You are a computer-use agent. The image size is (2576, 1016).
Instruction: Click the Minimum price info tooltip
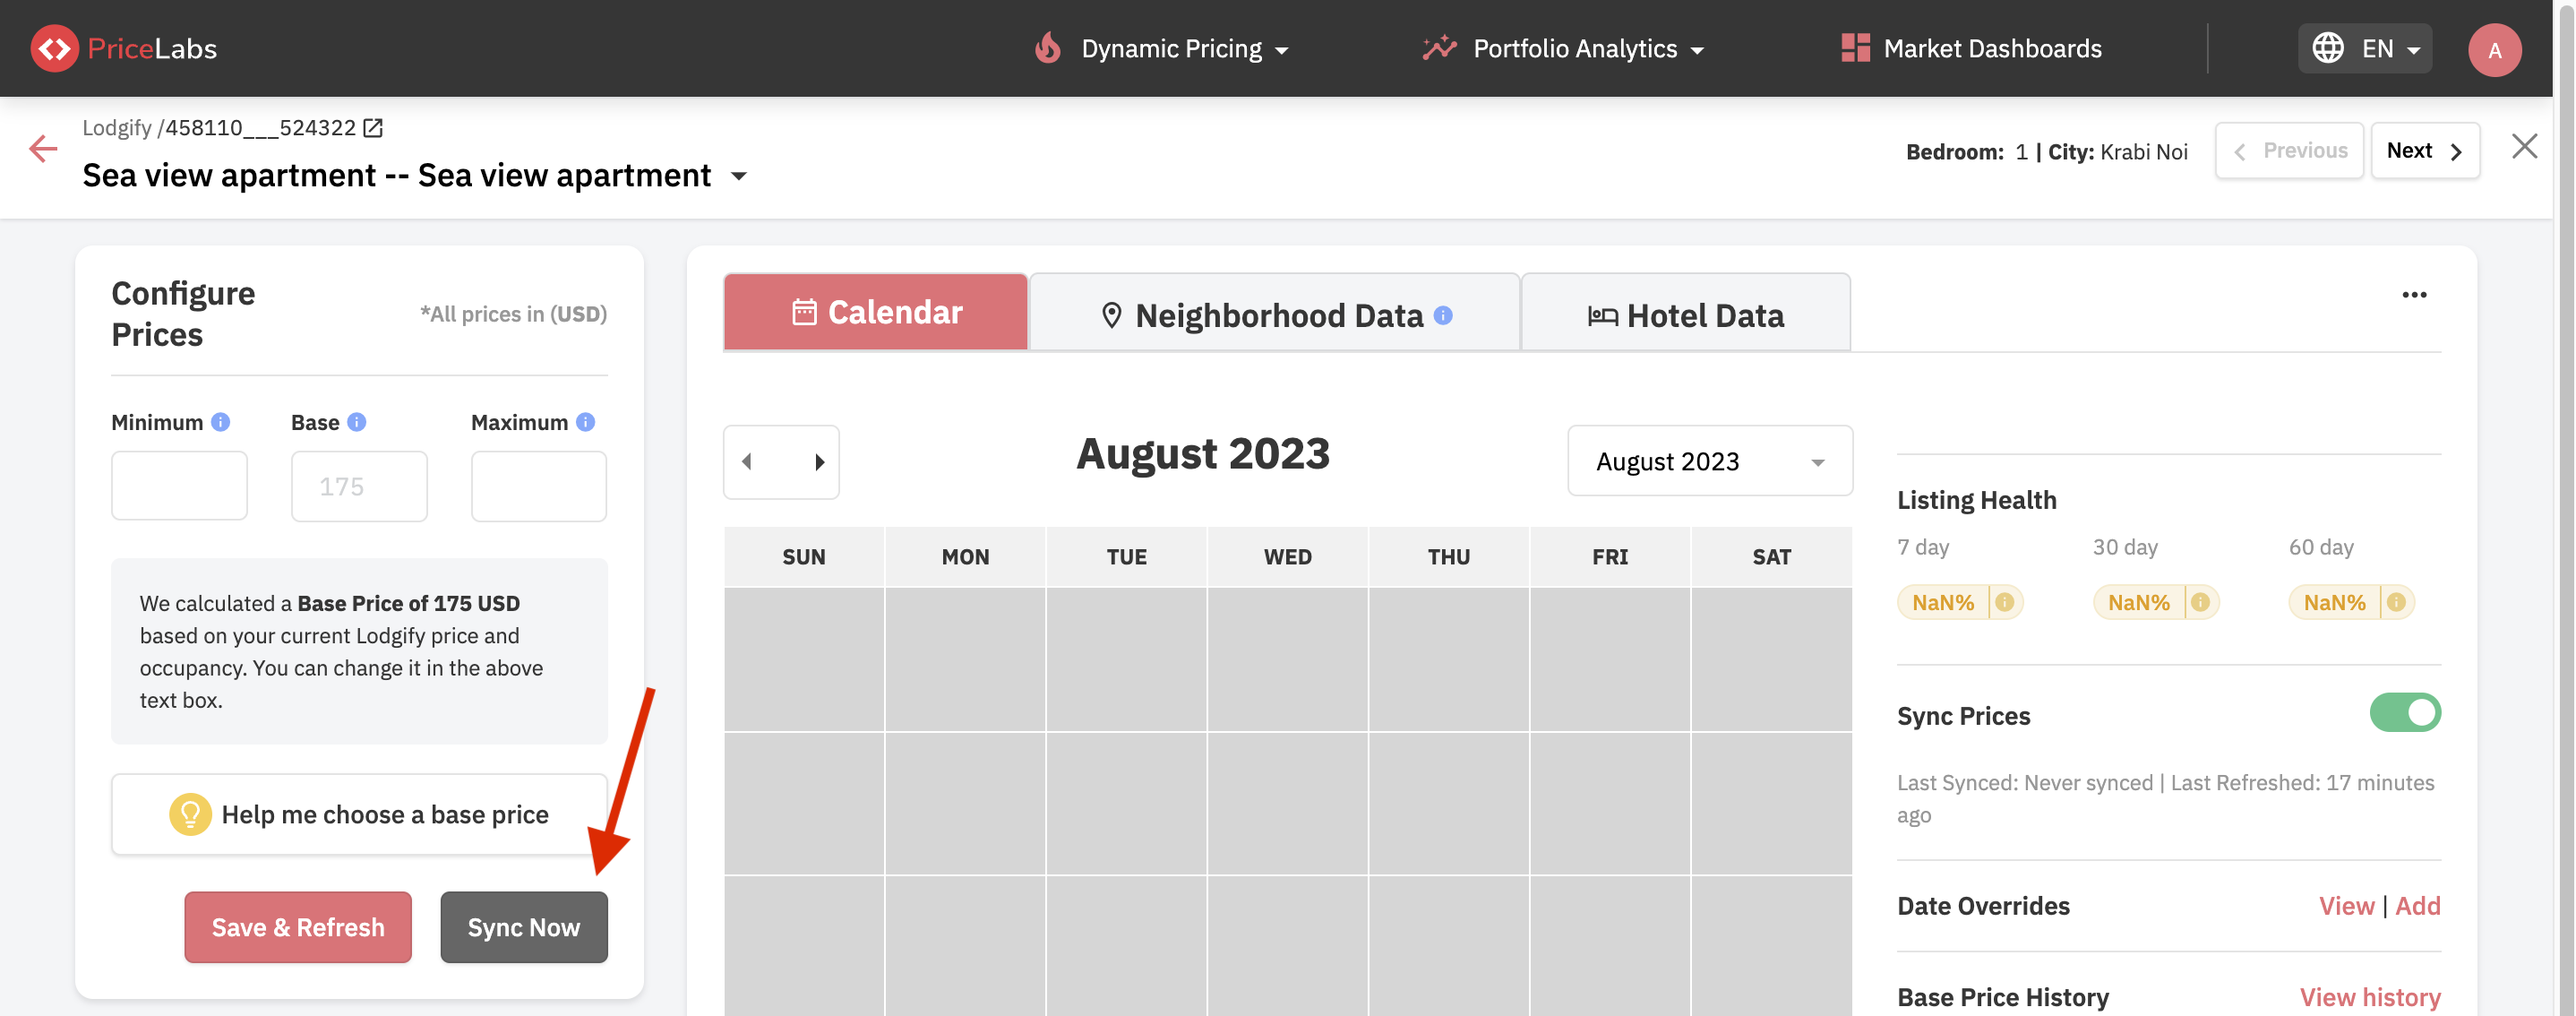point(220,421)
